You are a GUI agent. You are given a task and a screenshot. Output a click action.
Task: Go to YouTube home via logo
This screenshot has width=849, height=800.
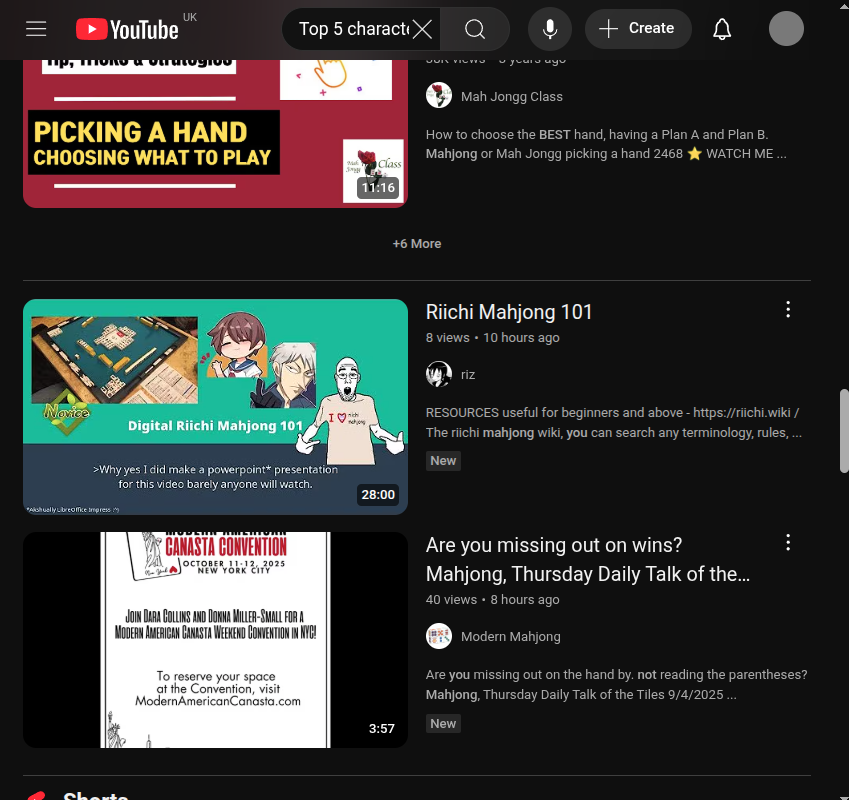click(127, 29)
